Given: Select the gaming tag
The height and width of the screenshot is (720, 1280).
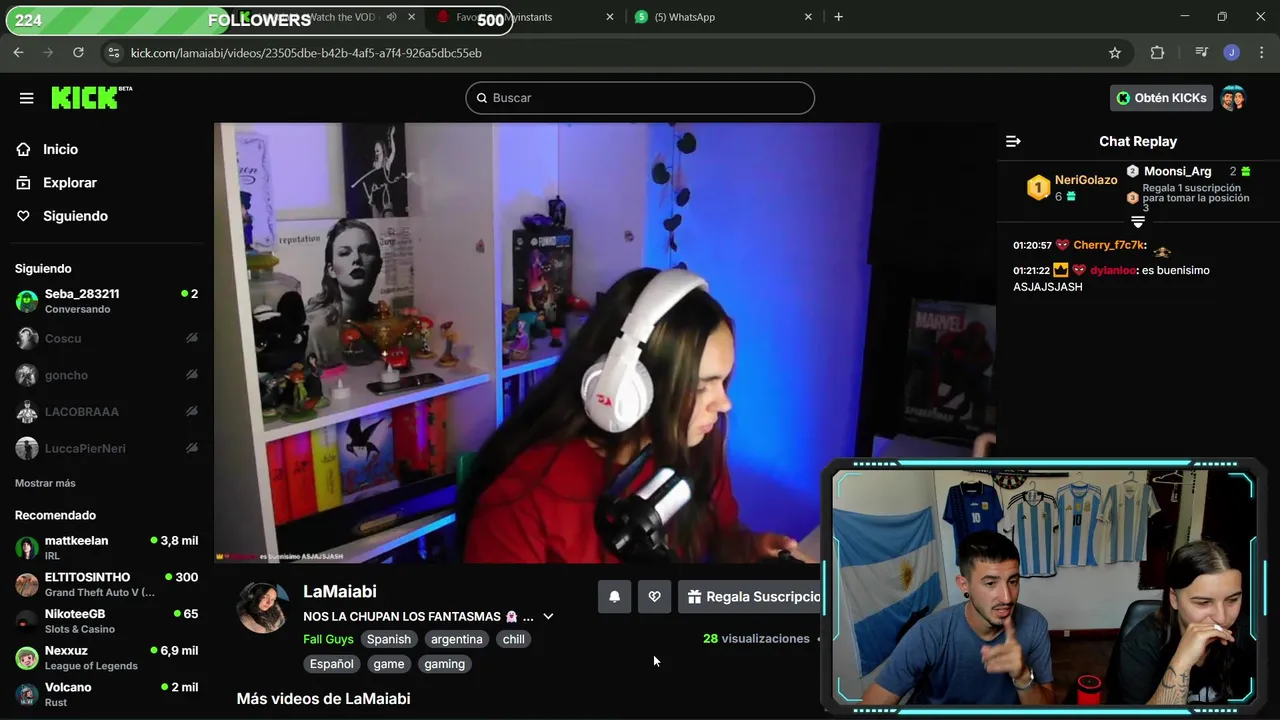Looking at the screenshot, I should click(444, 664).
